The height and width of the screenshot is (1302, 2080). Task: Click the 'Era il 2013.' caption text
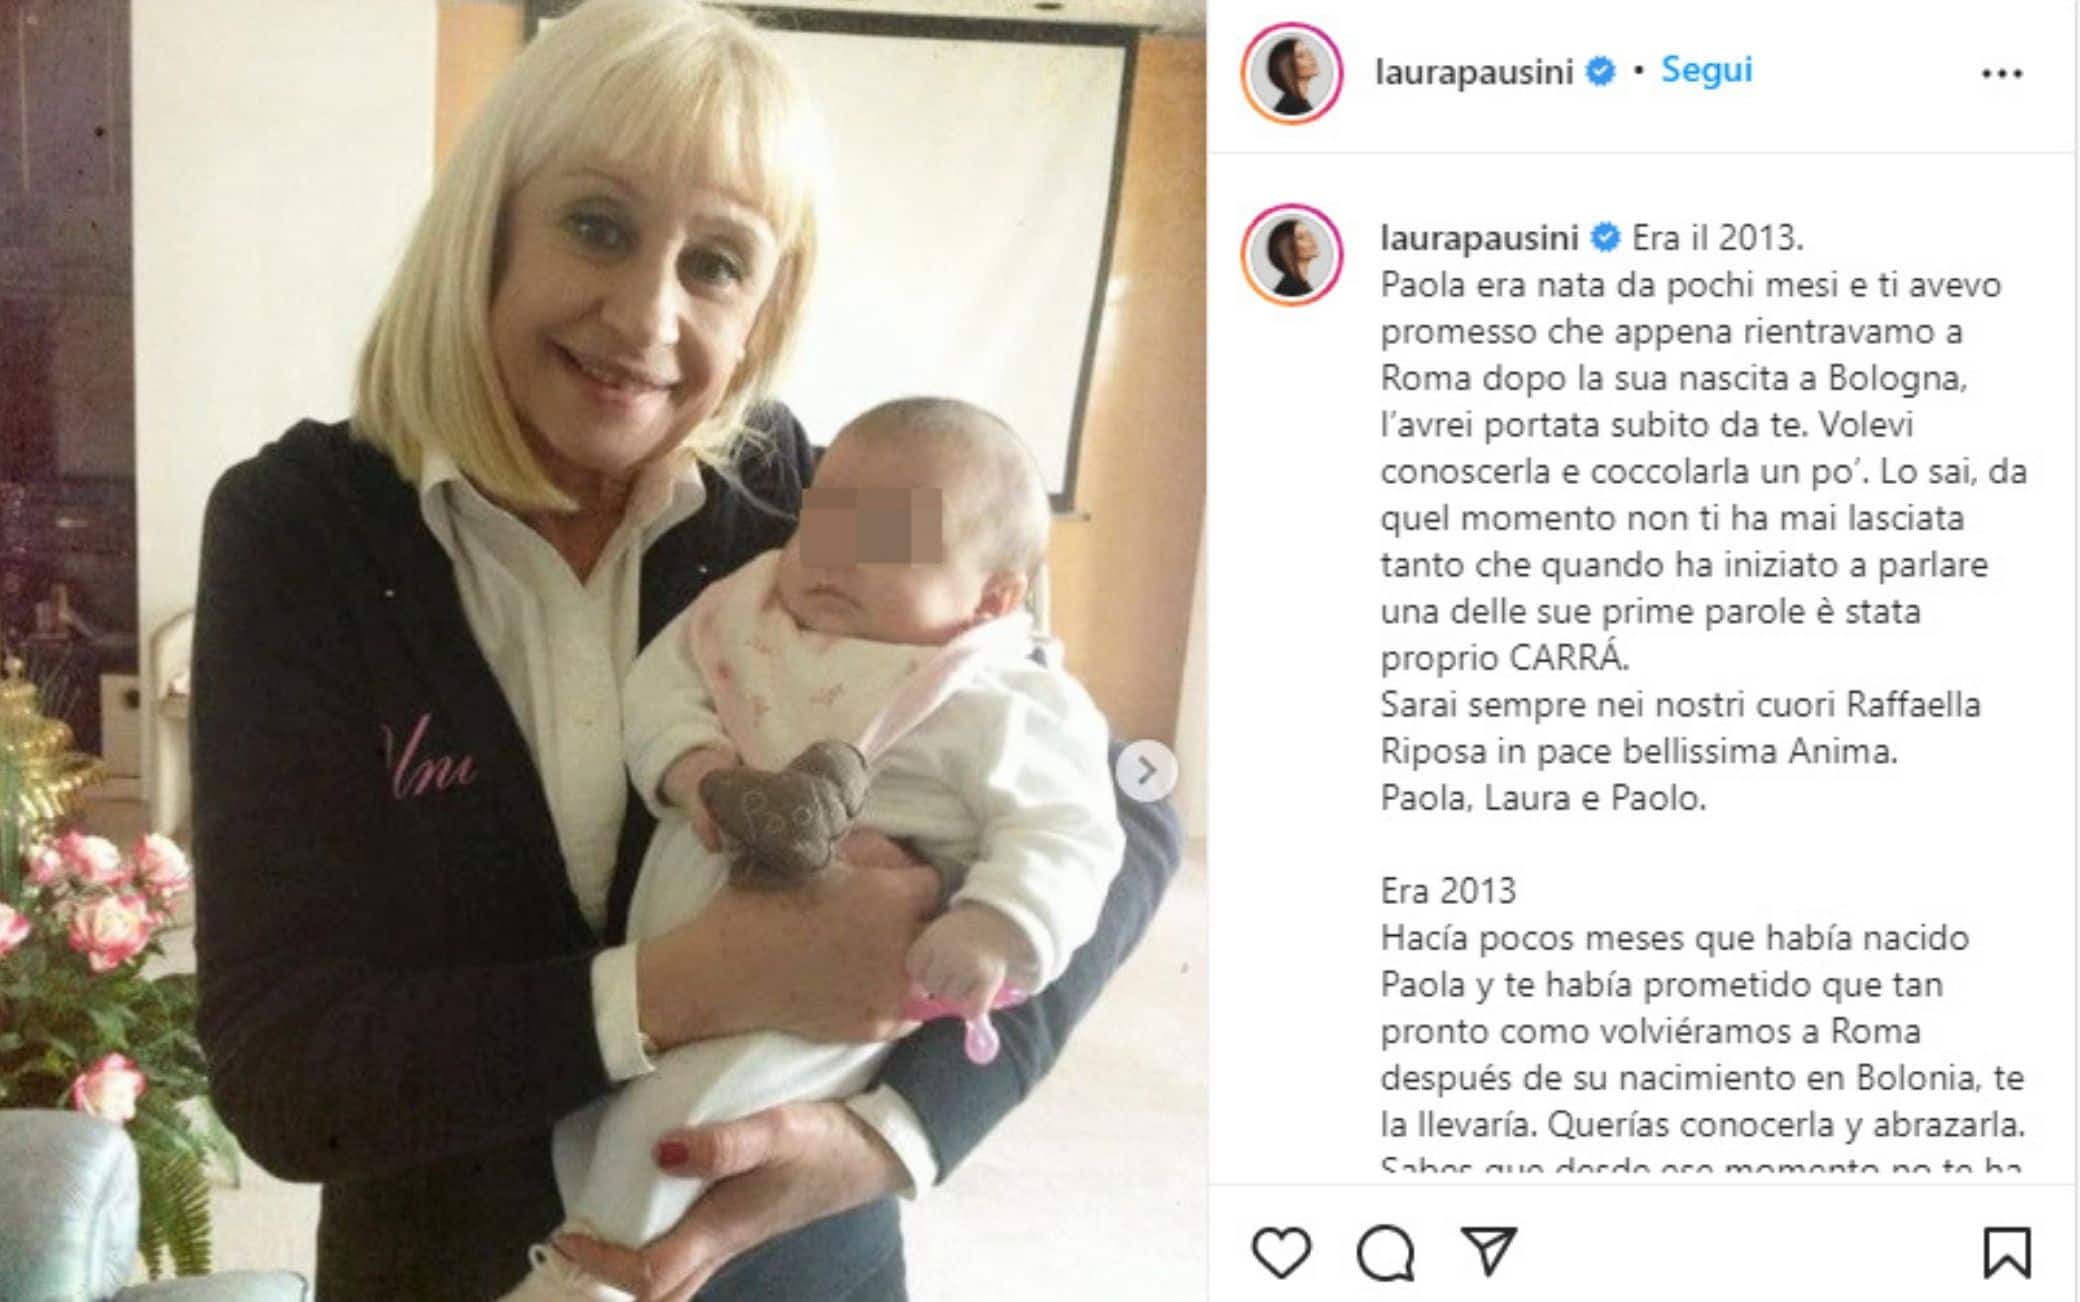click(1717, 238)
